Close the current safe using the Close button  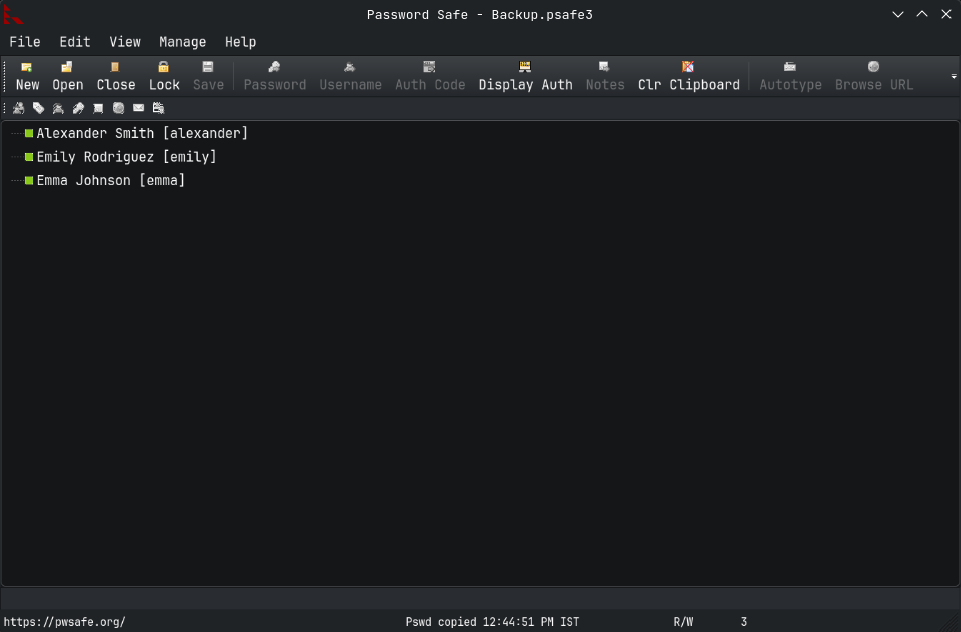(x=115, y=76)
